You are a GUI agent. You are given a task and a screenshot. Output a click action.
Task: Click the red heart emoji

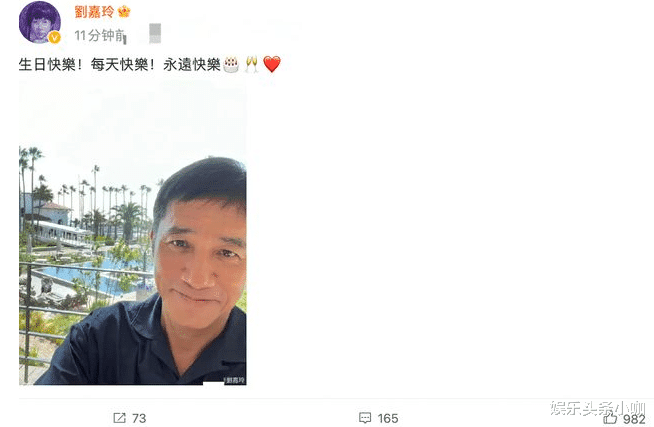pos(272,65)
